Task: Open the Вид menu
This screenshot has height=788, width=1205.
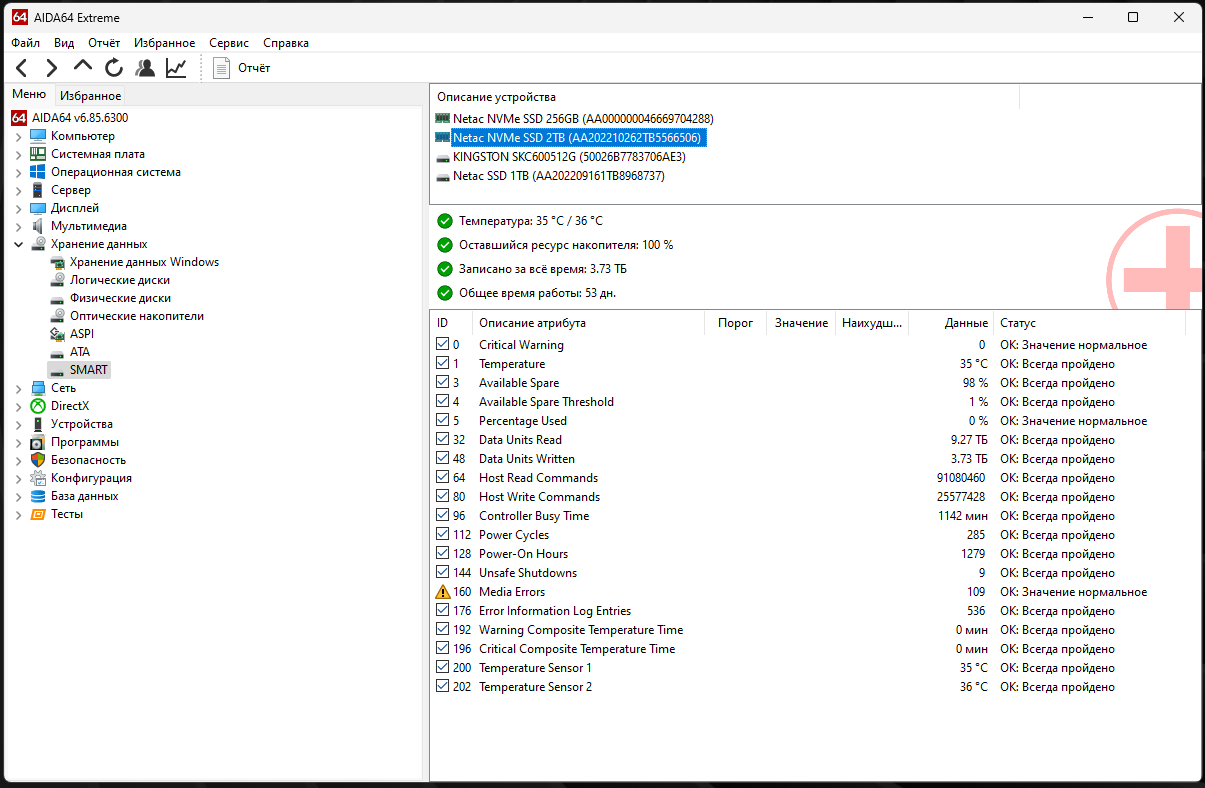Action: (x=64, y=43)
